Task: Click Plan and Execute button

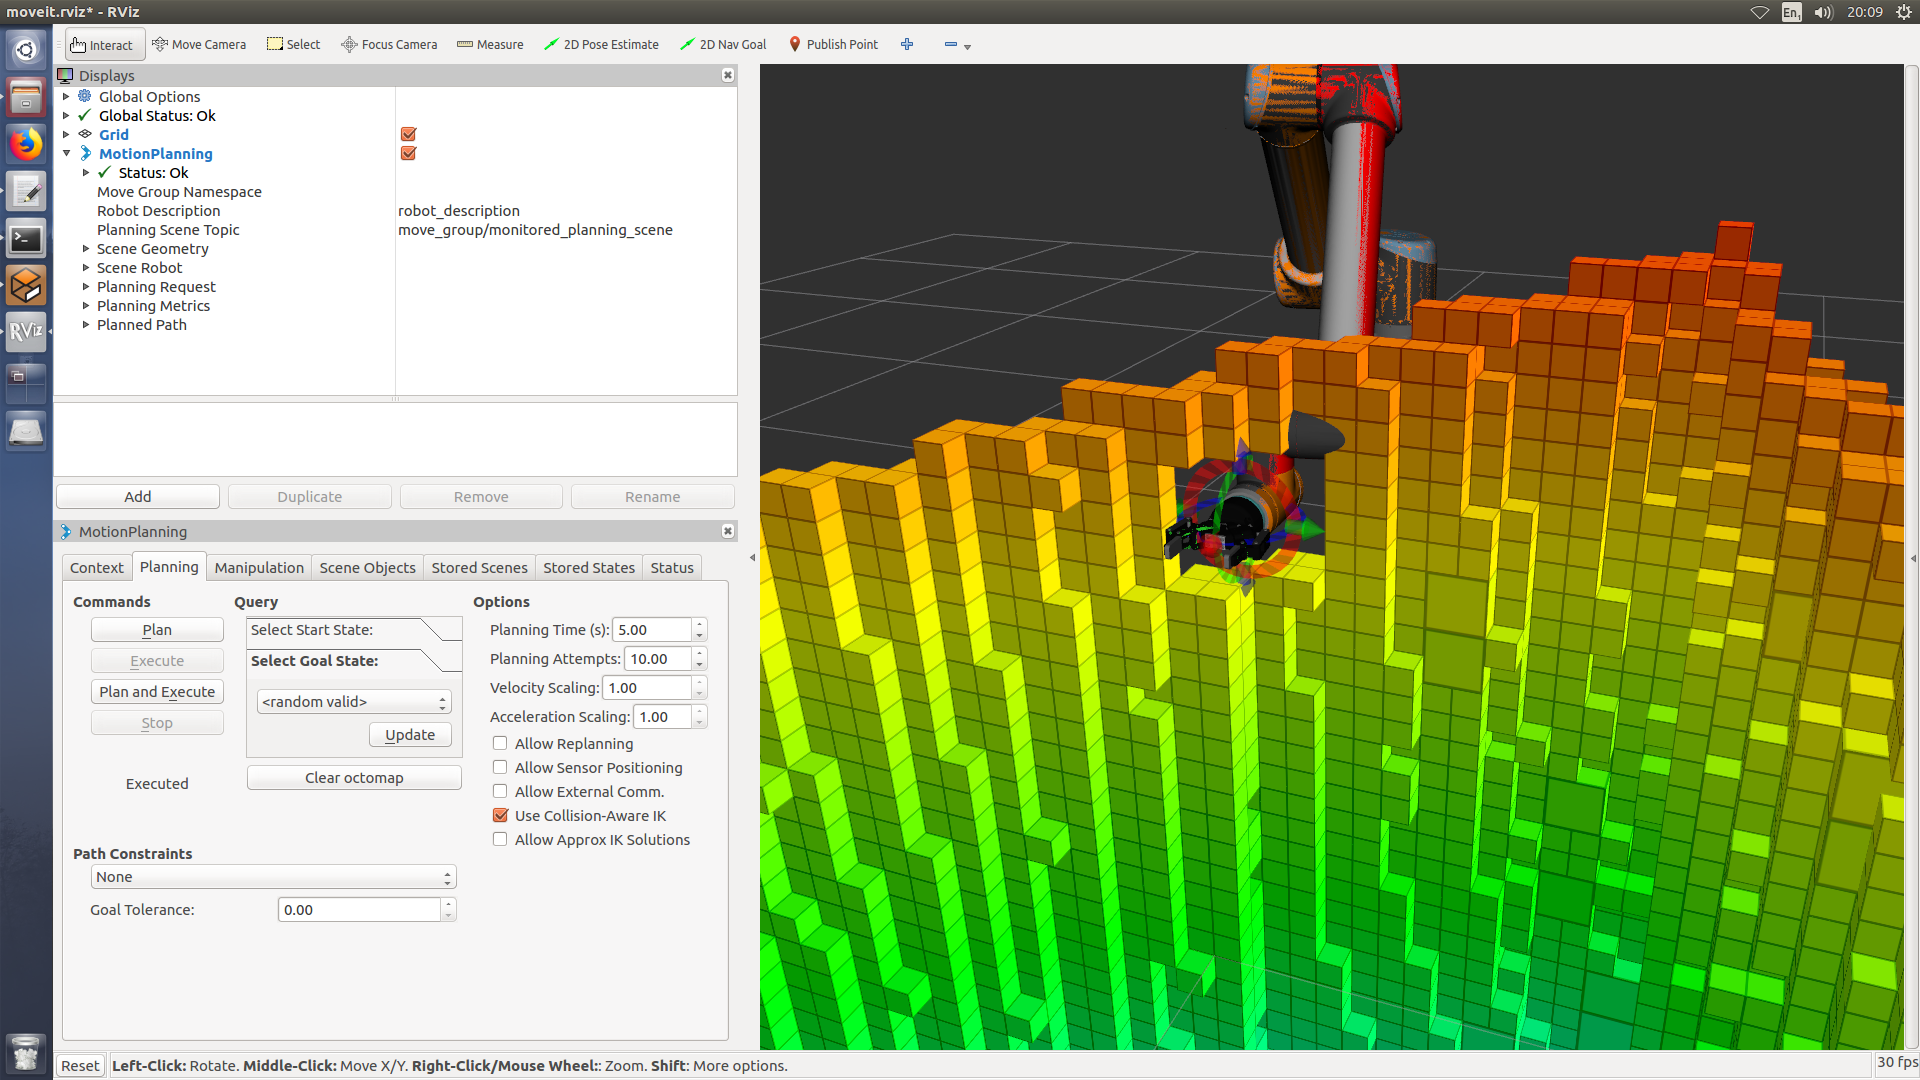Action: (157, 692)
